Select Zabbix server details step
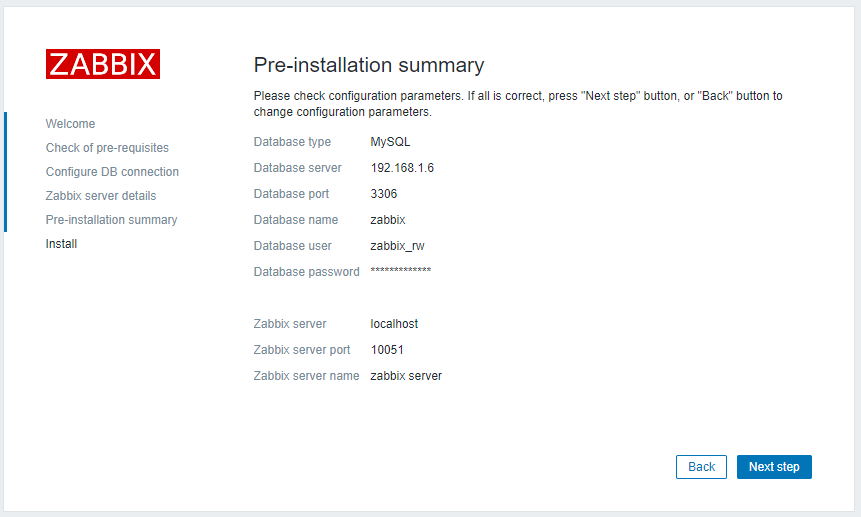 101,196
